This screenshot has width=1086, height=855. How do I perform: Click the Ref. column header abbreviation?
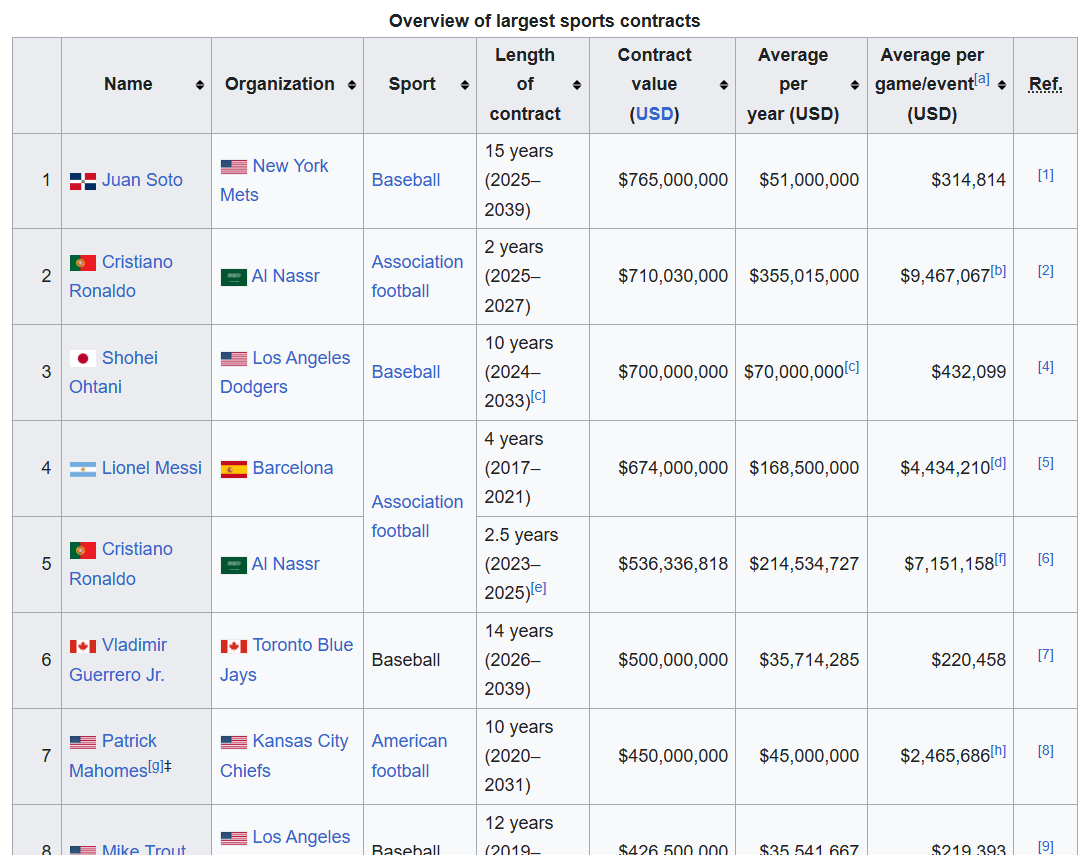(x=1045, y=85)
